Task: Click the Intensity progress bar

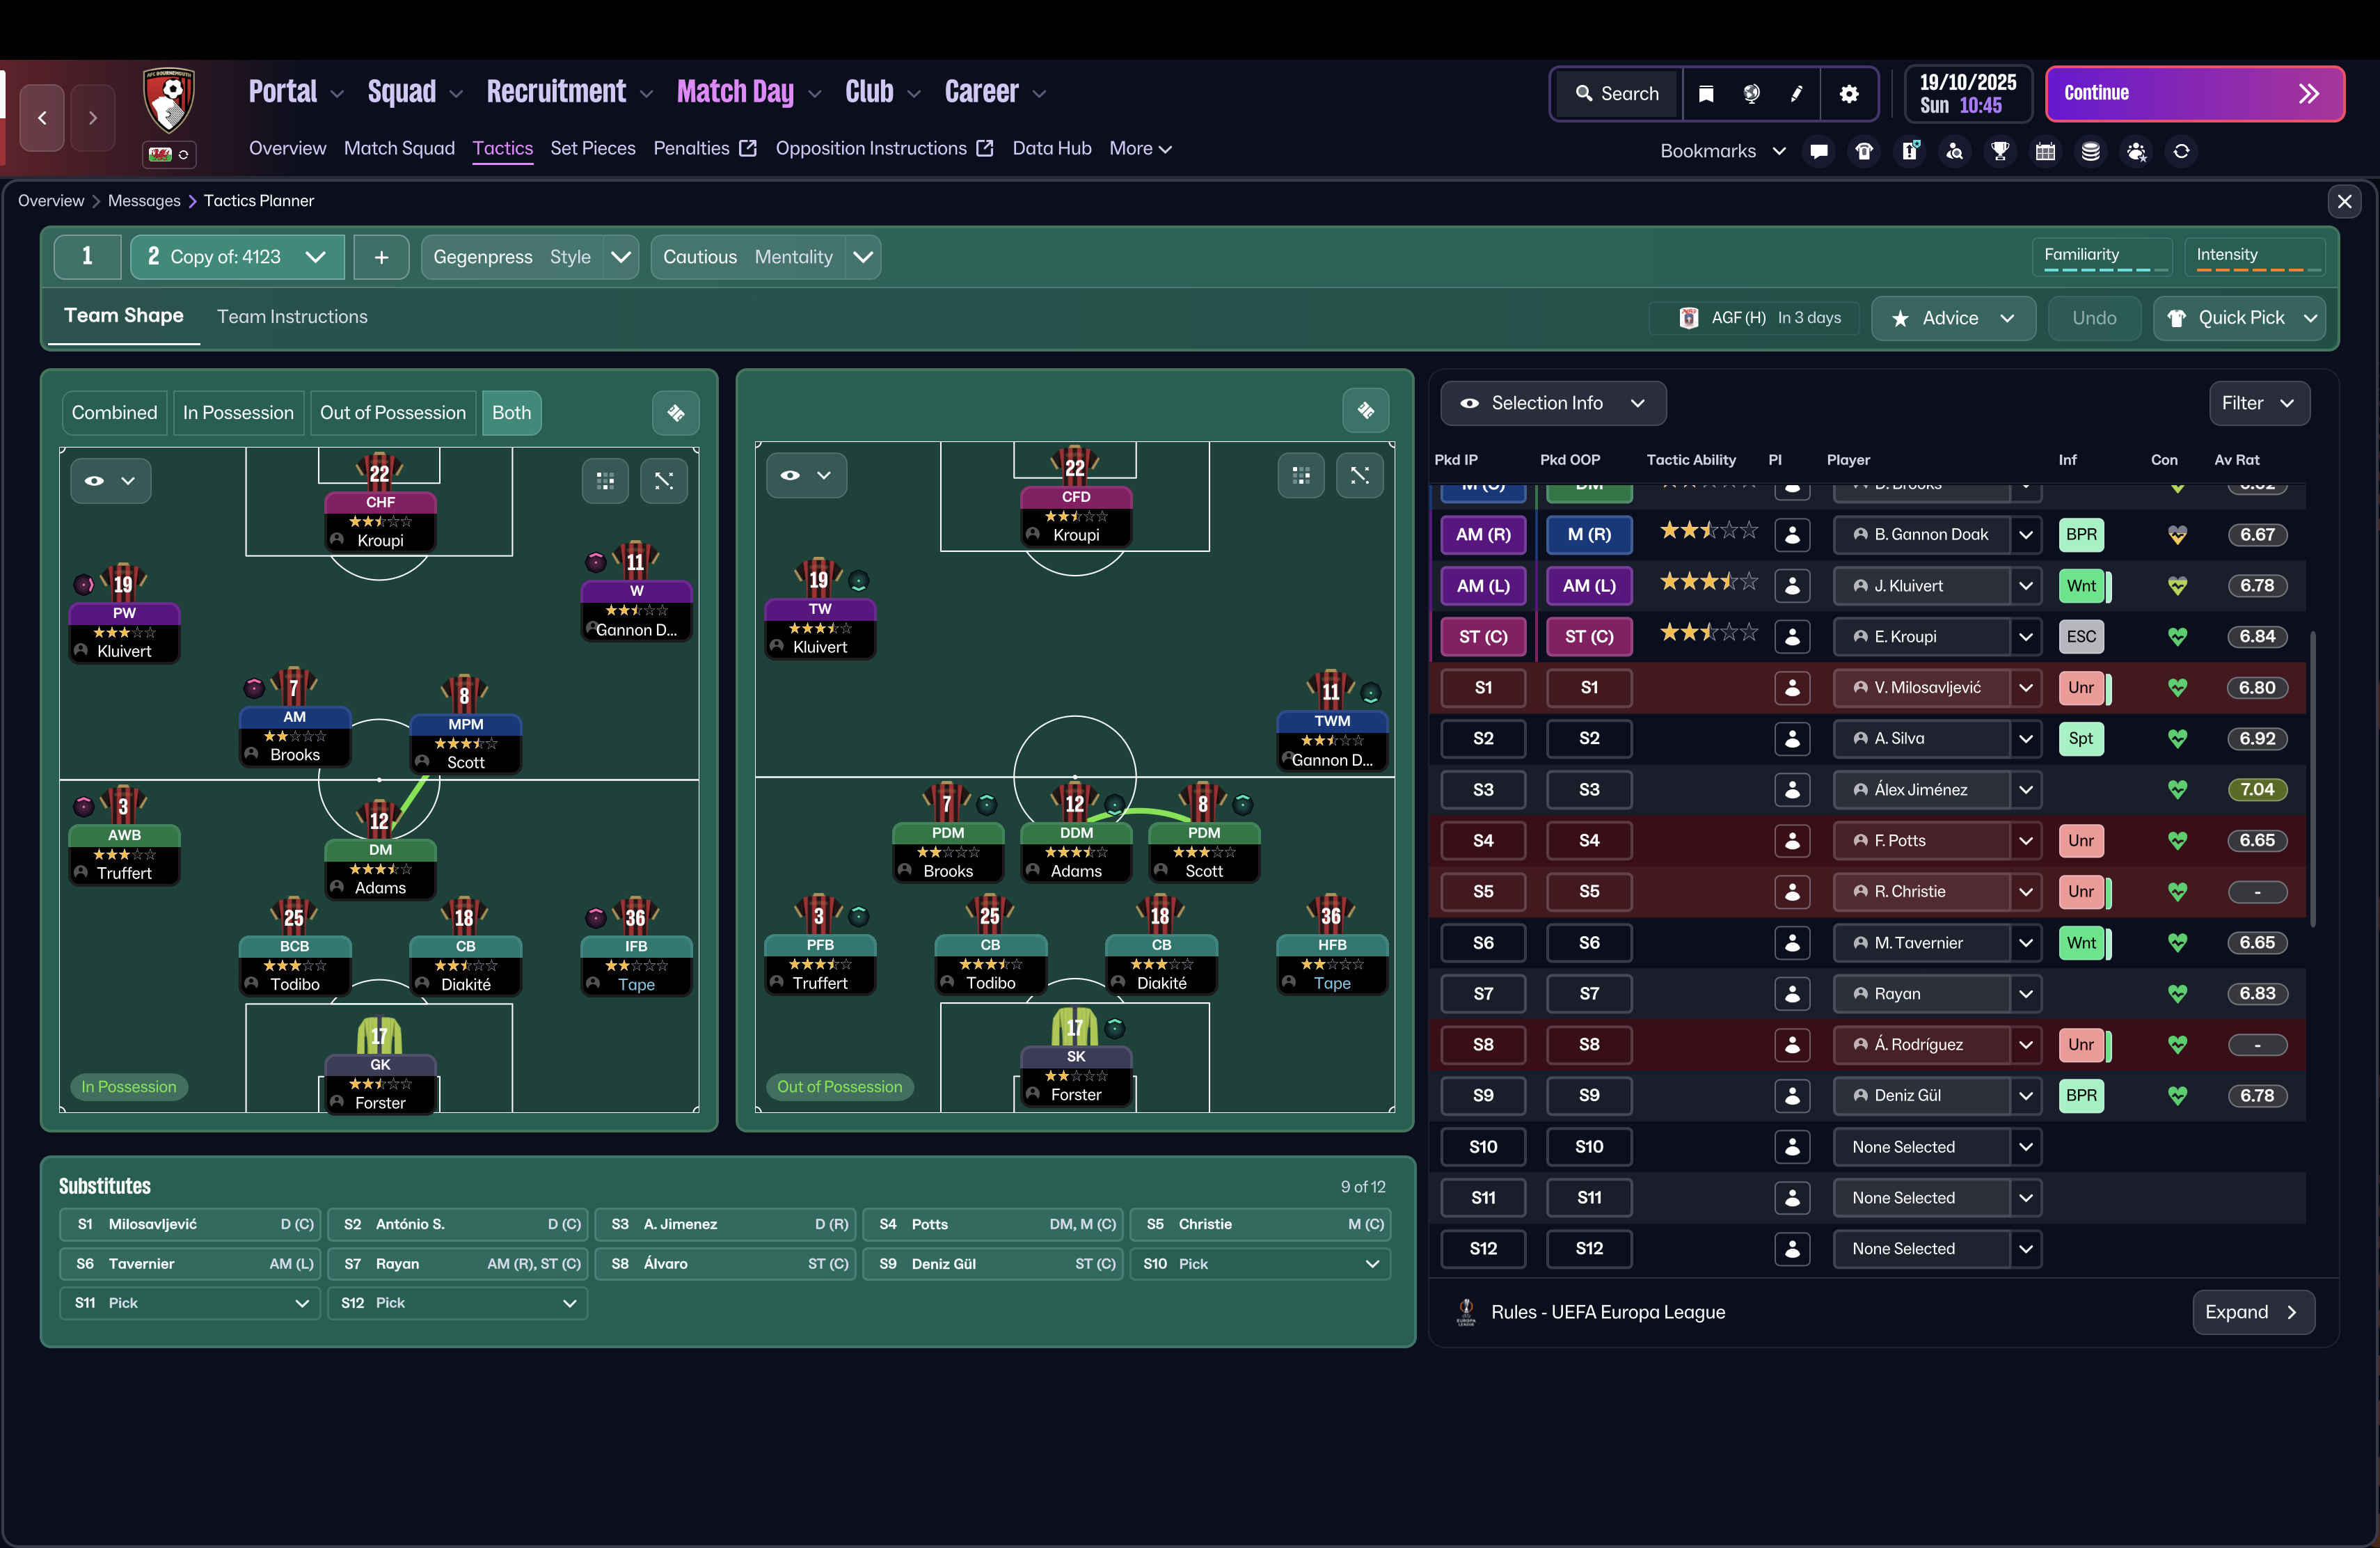Action: tap(2254, 258)
